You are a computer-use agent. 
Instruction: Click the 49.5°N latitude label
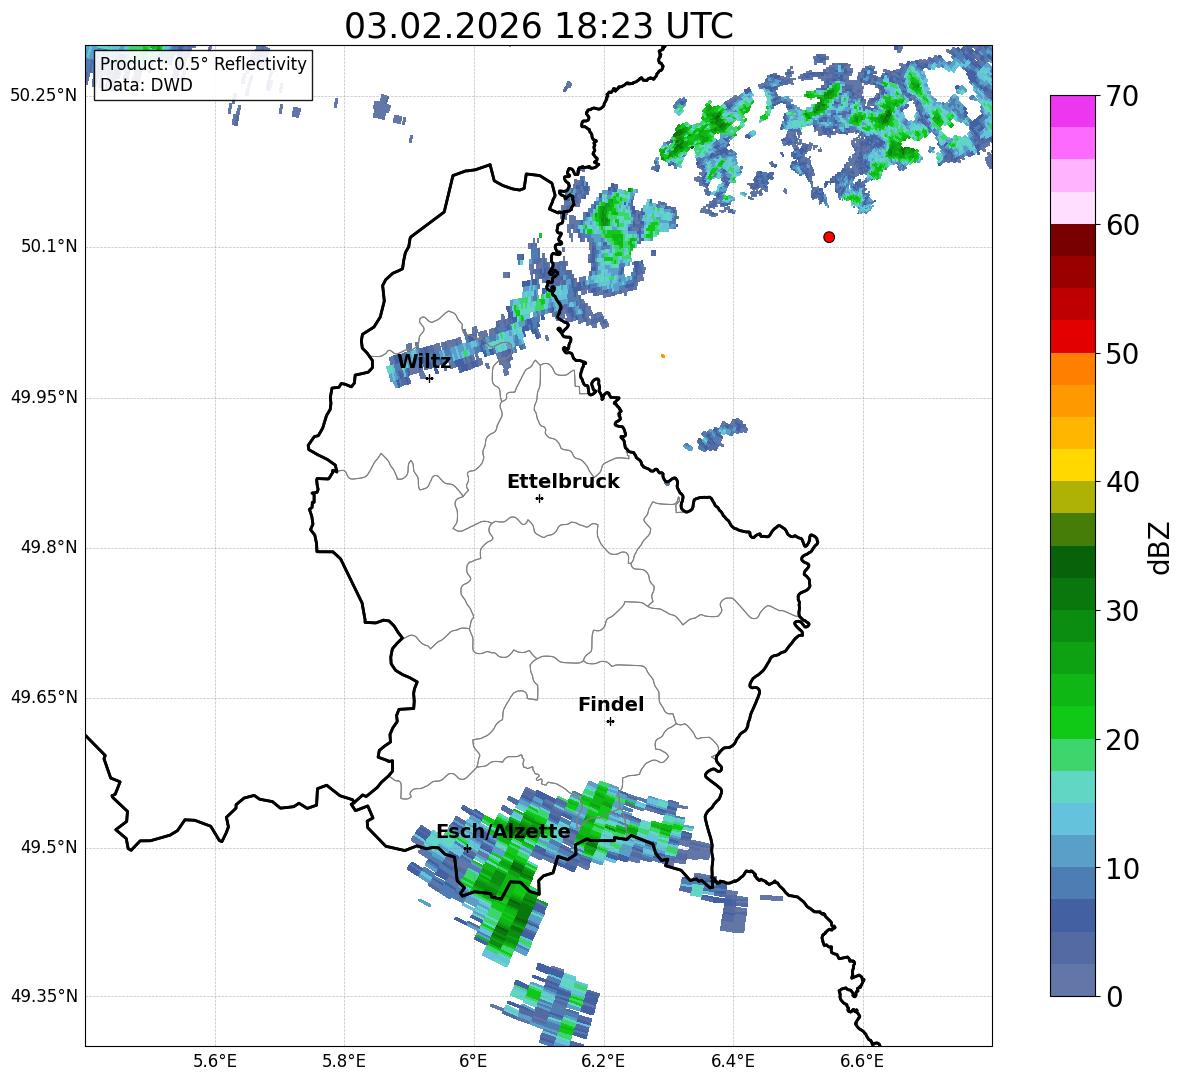[x=49, y=847]
